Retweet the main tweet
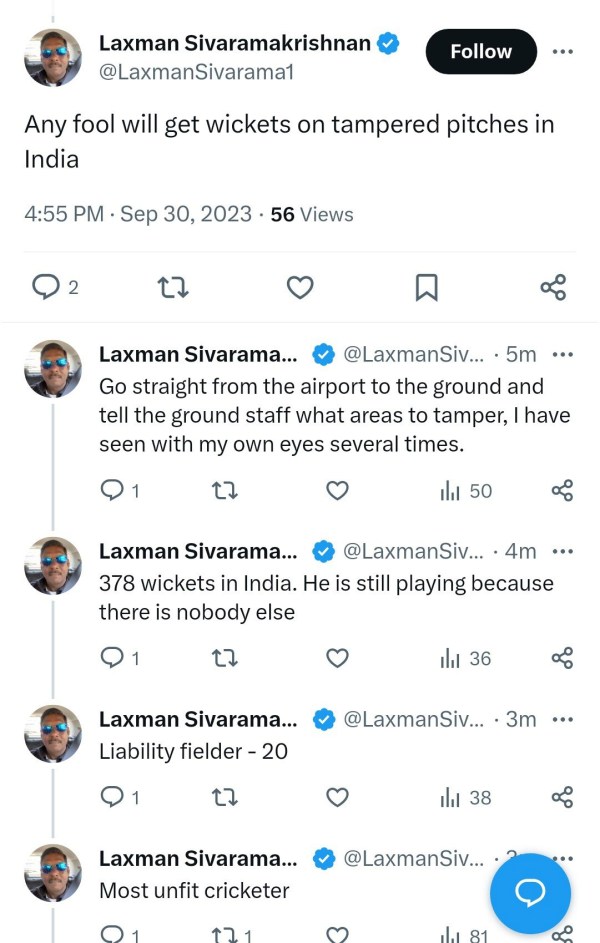The width and height of the screenshot is (600, 943). tap(172, 287)
